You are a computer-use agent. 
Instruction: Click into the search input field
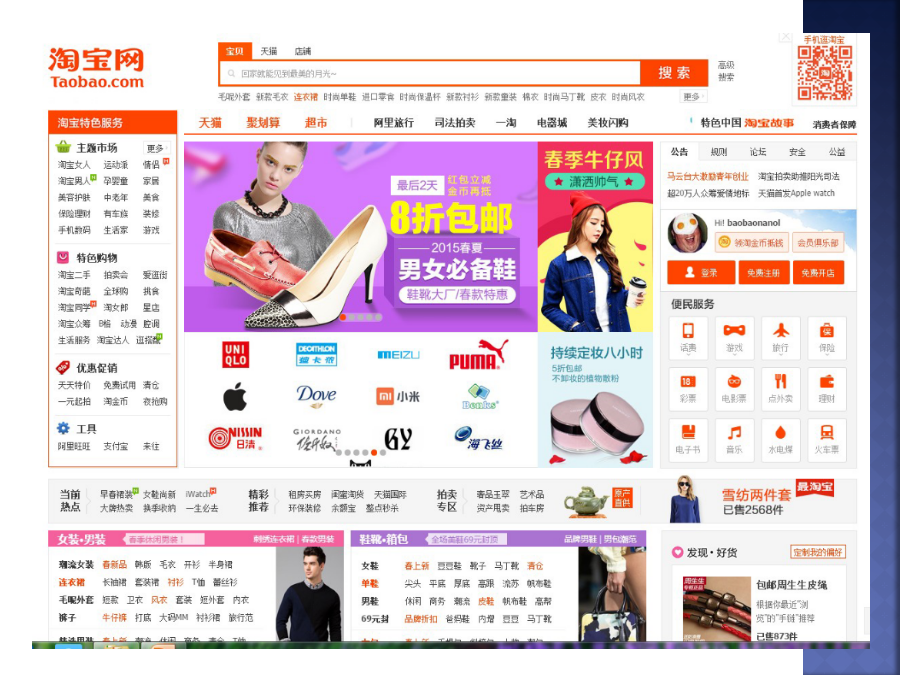coord(430,73)
